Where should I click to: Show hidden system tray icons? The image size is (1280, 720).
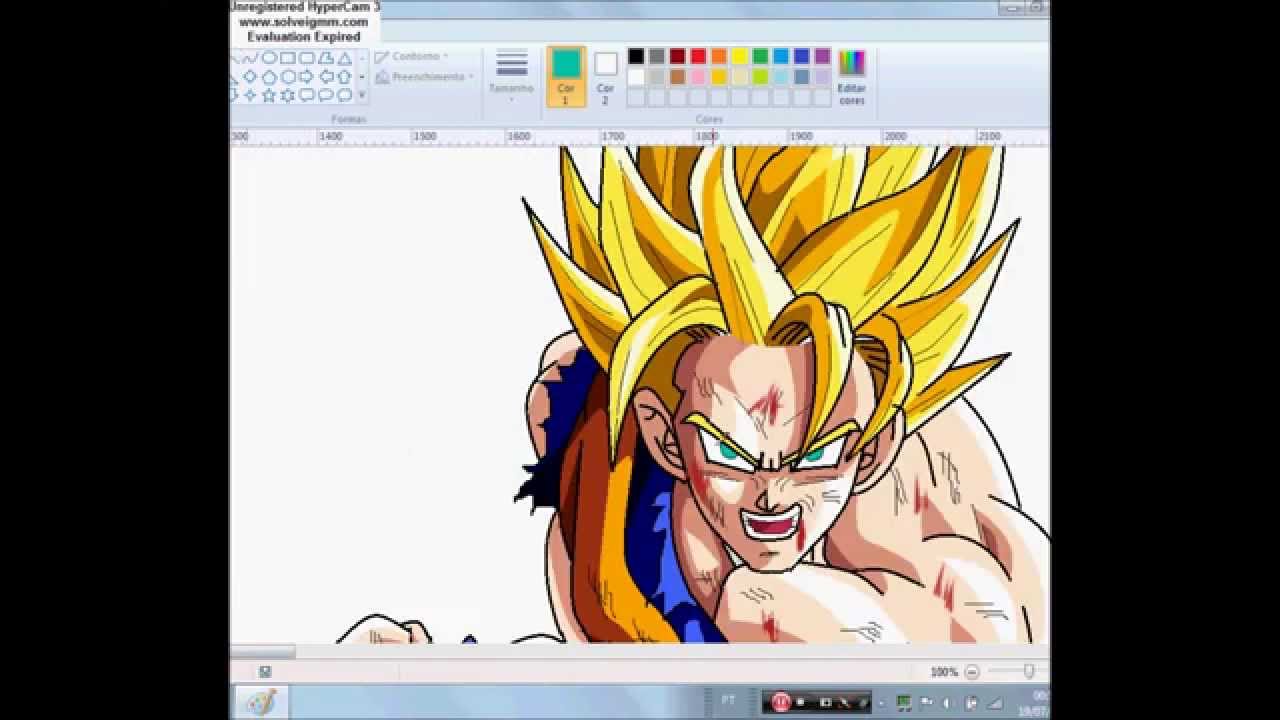pyautogui.click(x=884, y=702)
